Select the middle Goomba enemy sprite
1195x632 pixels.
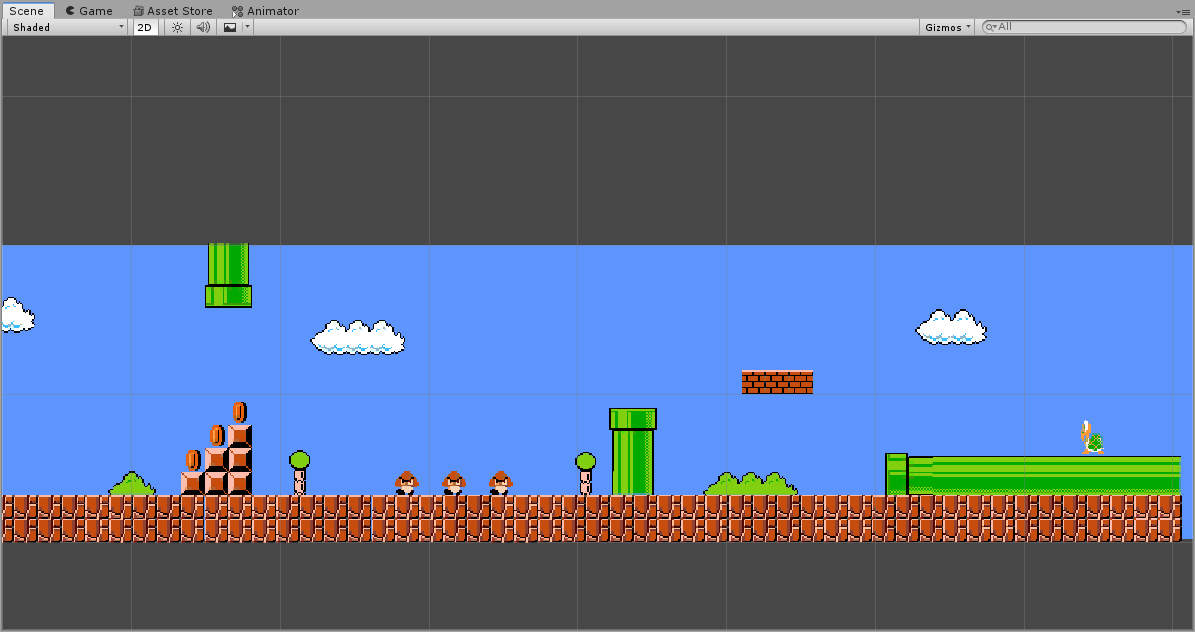pyautogui.click(x=454, y=483)
